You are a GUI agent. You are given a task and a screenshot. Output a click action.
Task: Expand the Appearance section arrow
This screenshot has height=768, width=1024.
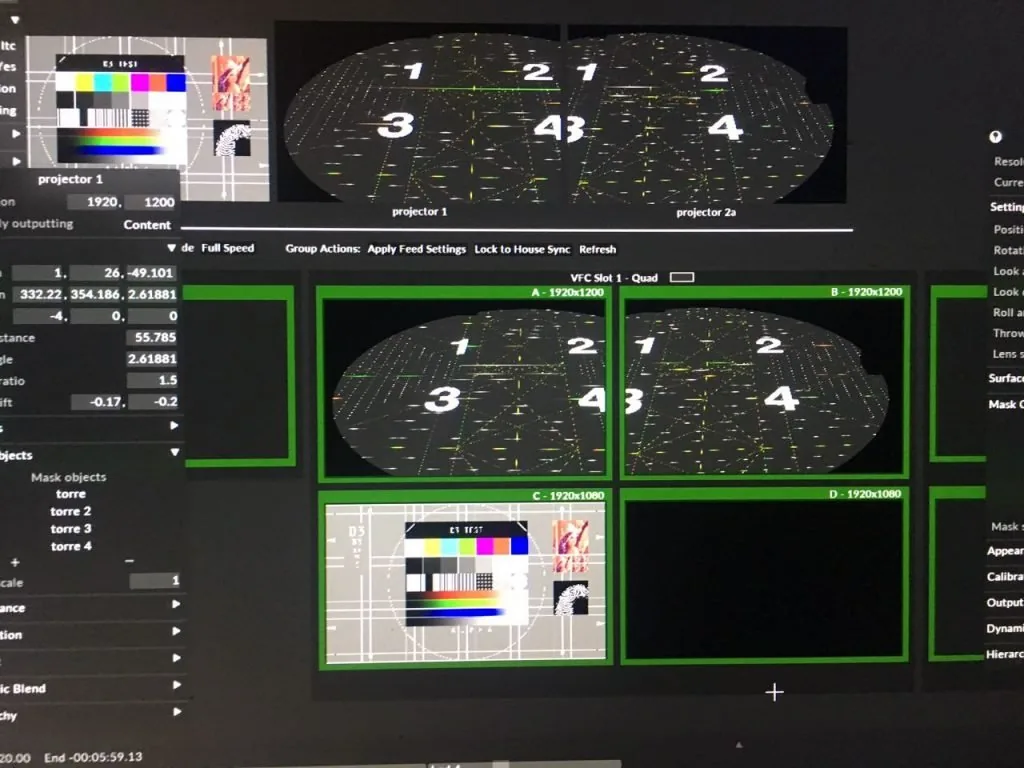point(176,604)
